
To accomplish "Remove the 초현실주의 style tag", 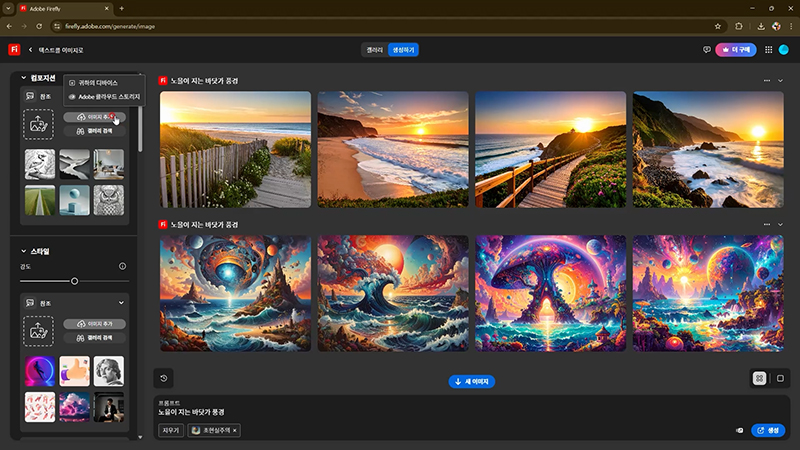I will click(235, 430).
